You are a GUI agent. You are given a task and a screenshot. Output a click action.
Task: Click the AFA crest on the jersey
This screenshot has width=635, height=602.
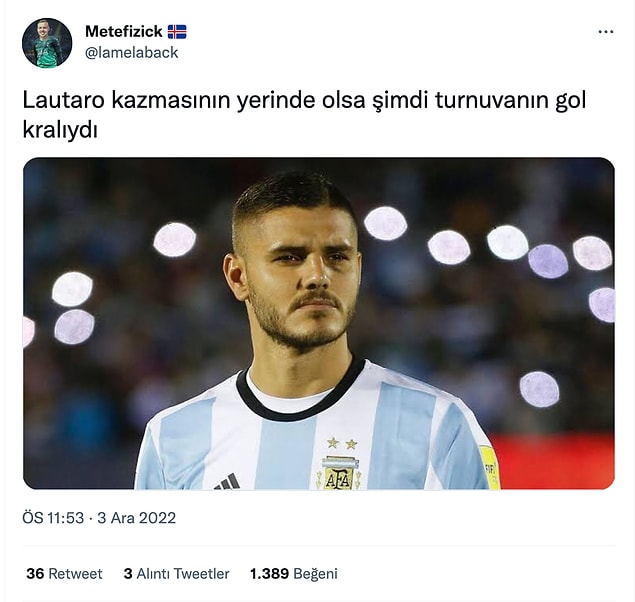coord(339,473)
